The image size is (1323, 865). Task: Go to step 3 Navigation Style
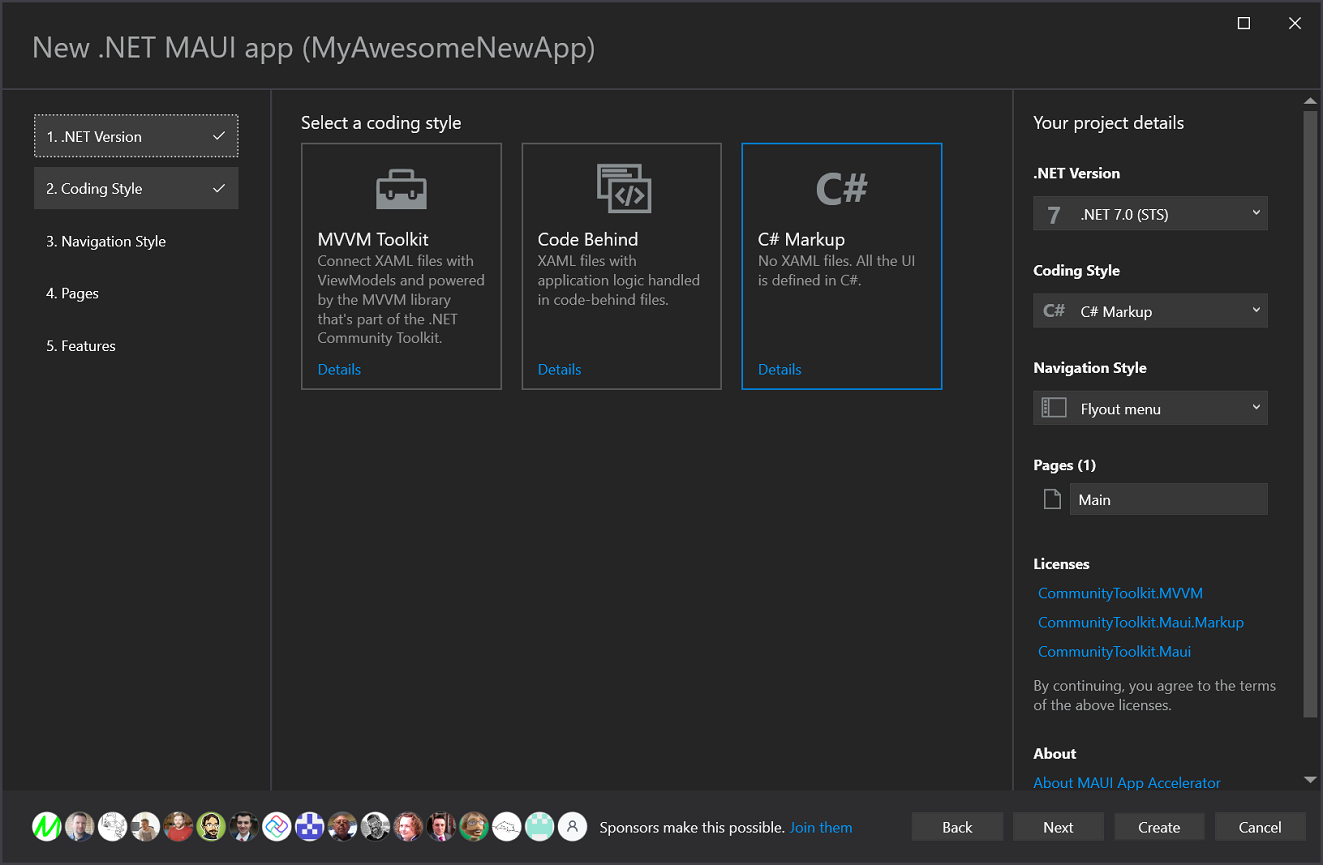136,241
